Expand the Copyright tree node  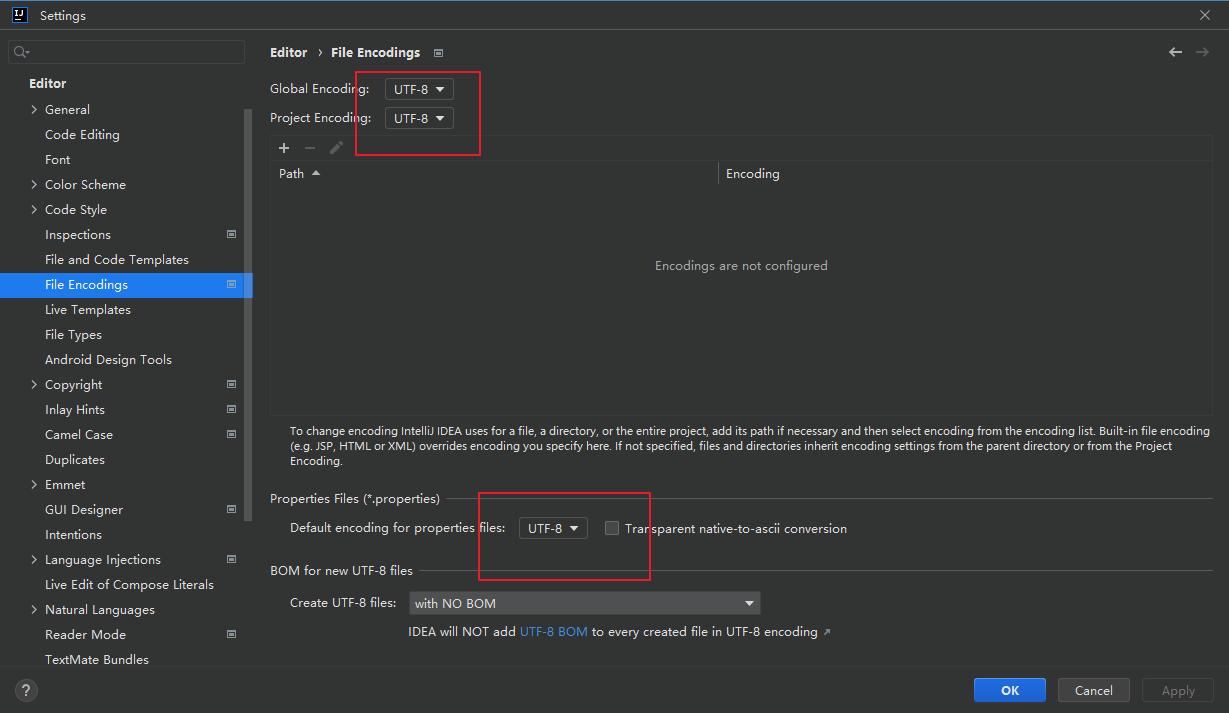[x=34, y=385]
